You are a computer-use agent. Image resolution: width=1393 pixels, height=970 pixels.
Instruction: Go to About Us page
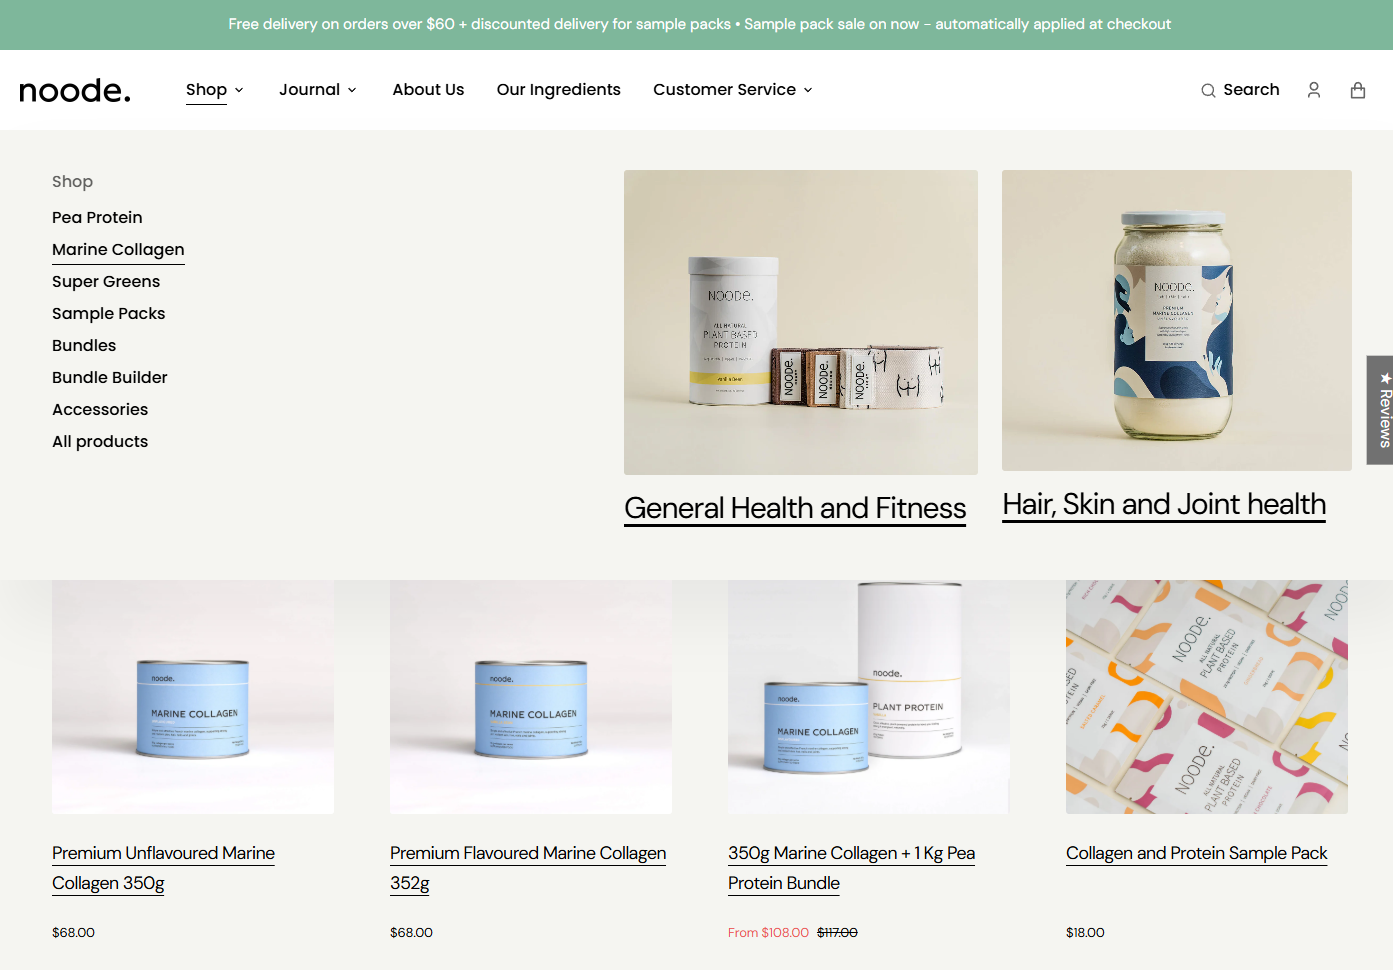point(428,90)
